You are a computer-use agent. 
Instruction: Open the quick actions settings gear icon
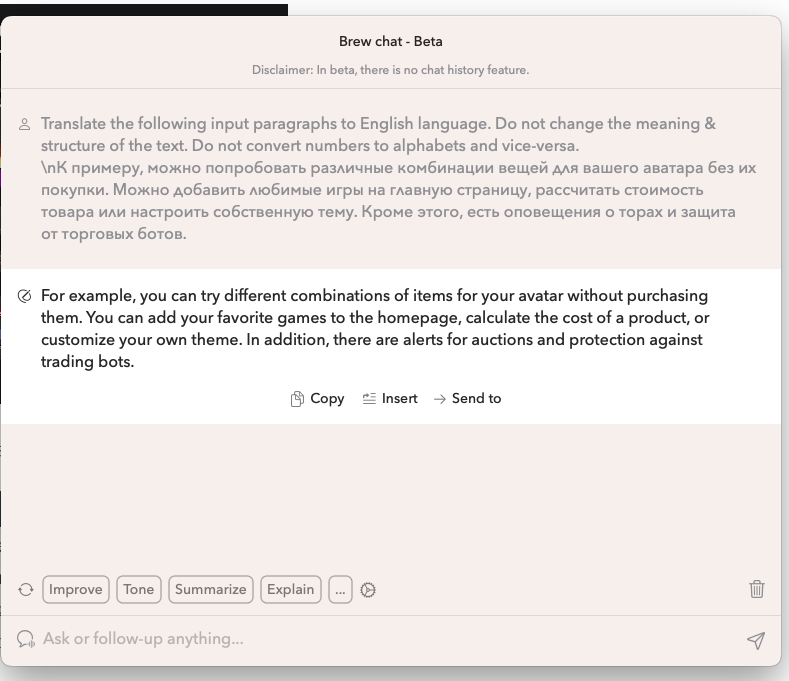coord(368,590)
